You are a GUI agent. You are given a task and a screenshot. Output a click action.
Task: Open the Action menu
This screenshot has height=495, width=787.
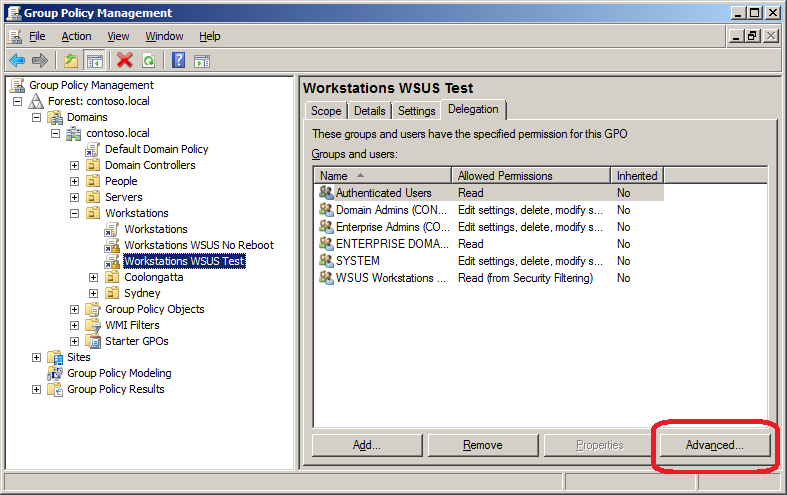(x=76, y=36)
